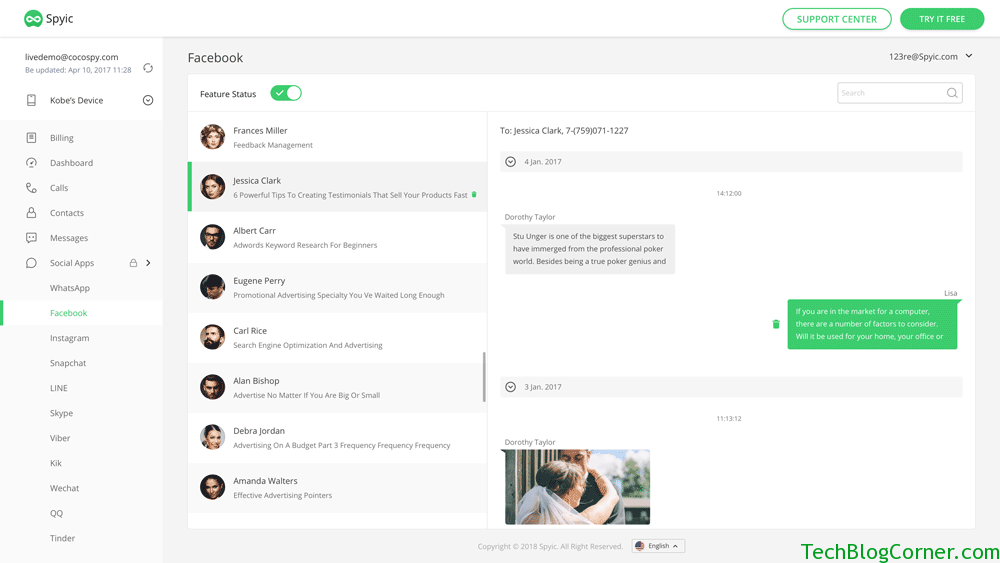Screen dimensions: 1000x563
Task: Collapse the 4 Jan. 2017 date group
Action: 510,162
